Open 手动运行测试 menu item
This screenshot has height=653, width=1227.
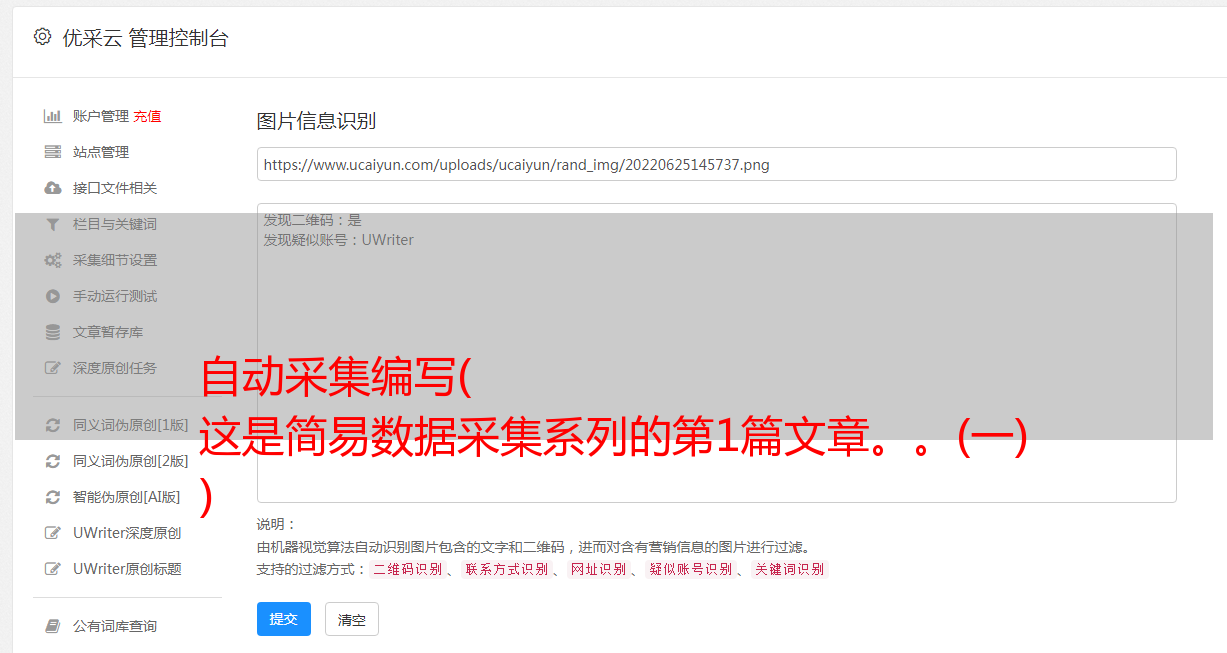click(115, 296)
